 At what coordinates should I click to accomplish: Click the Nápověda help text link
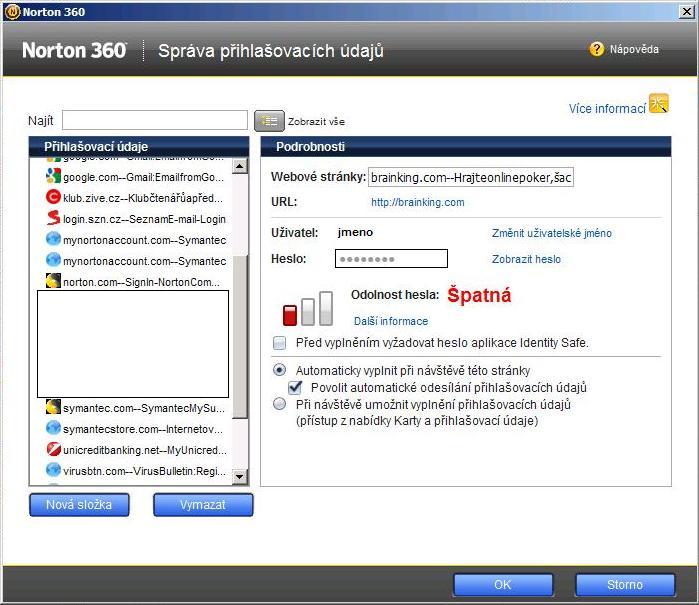click(x=634, y=49)
